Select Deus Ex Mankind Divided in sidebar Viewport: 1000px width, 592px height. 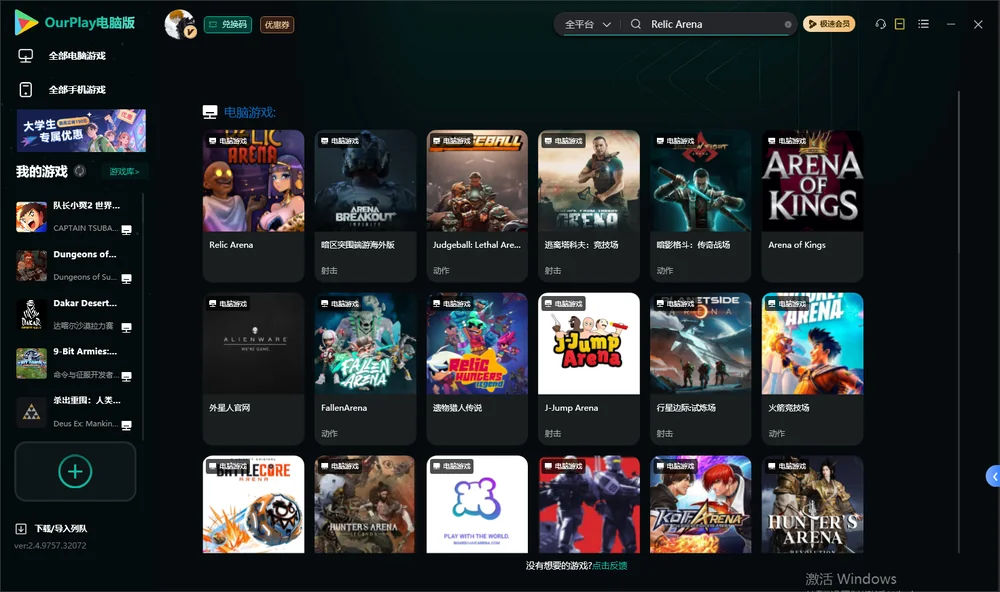click(x=75, y=412)
